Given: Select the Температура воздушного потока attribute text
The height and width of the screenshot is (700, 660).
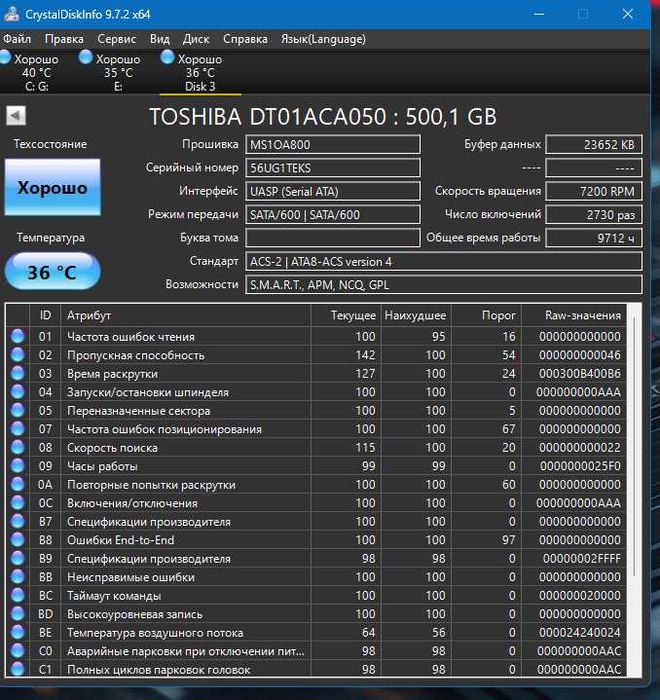Looking at the screenshot, I should click(155, 633).
